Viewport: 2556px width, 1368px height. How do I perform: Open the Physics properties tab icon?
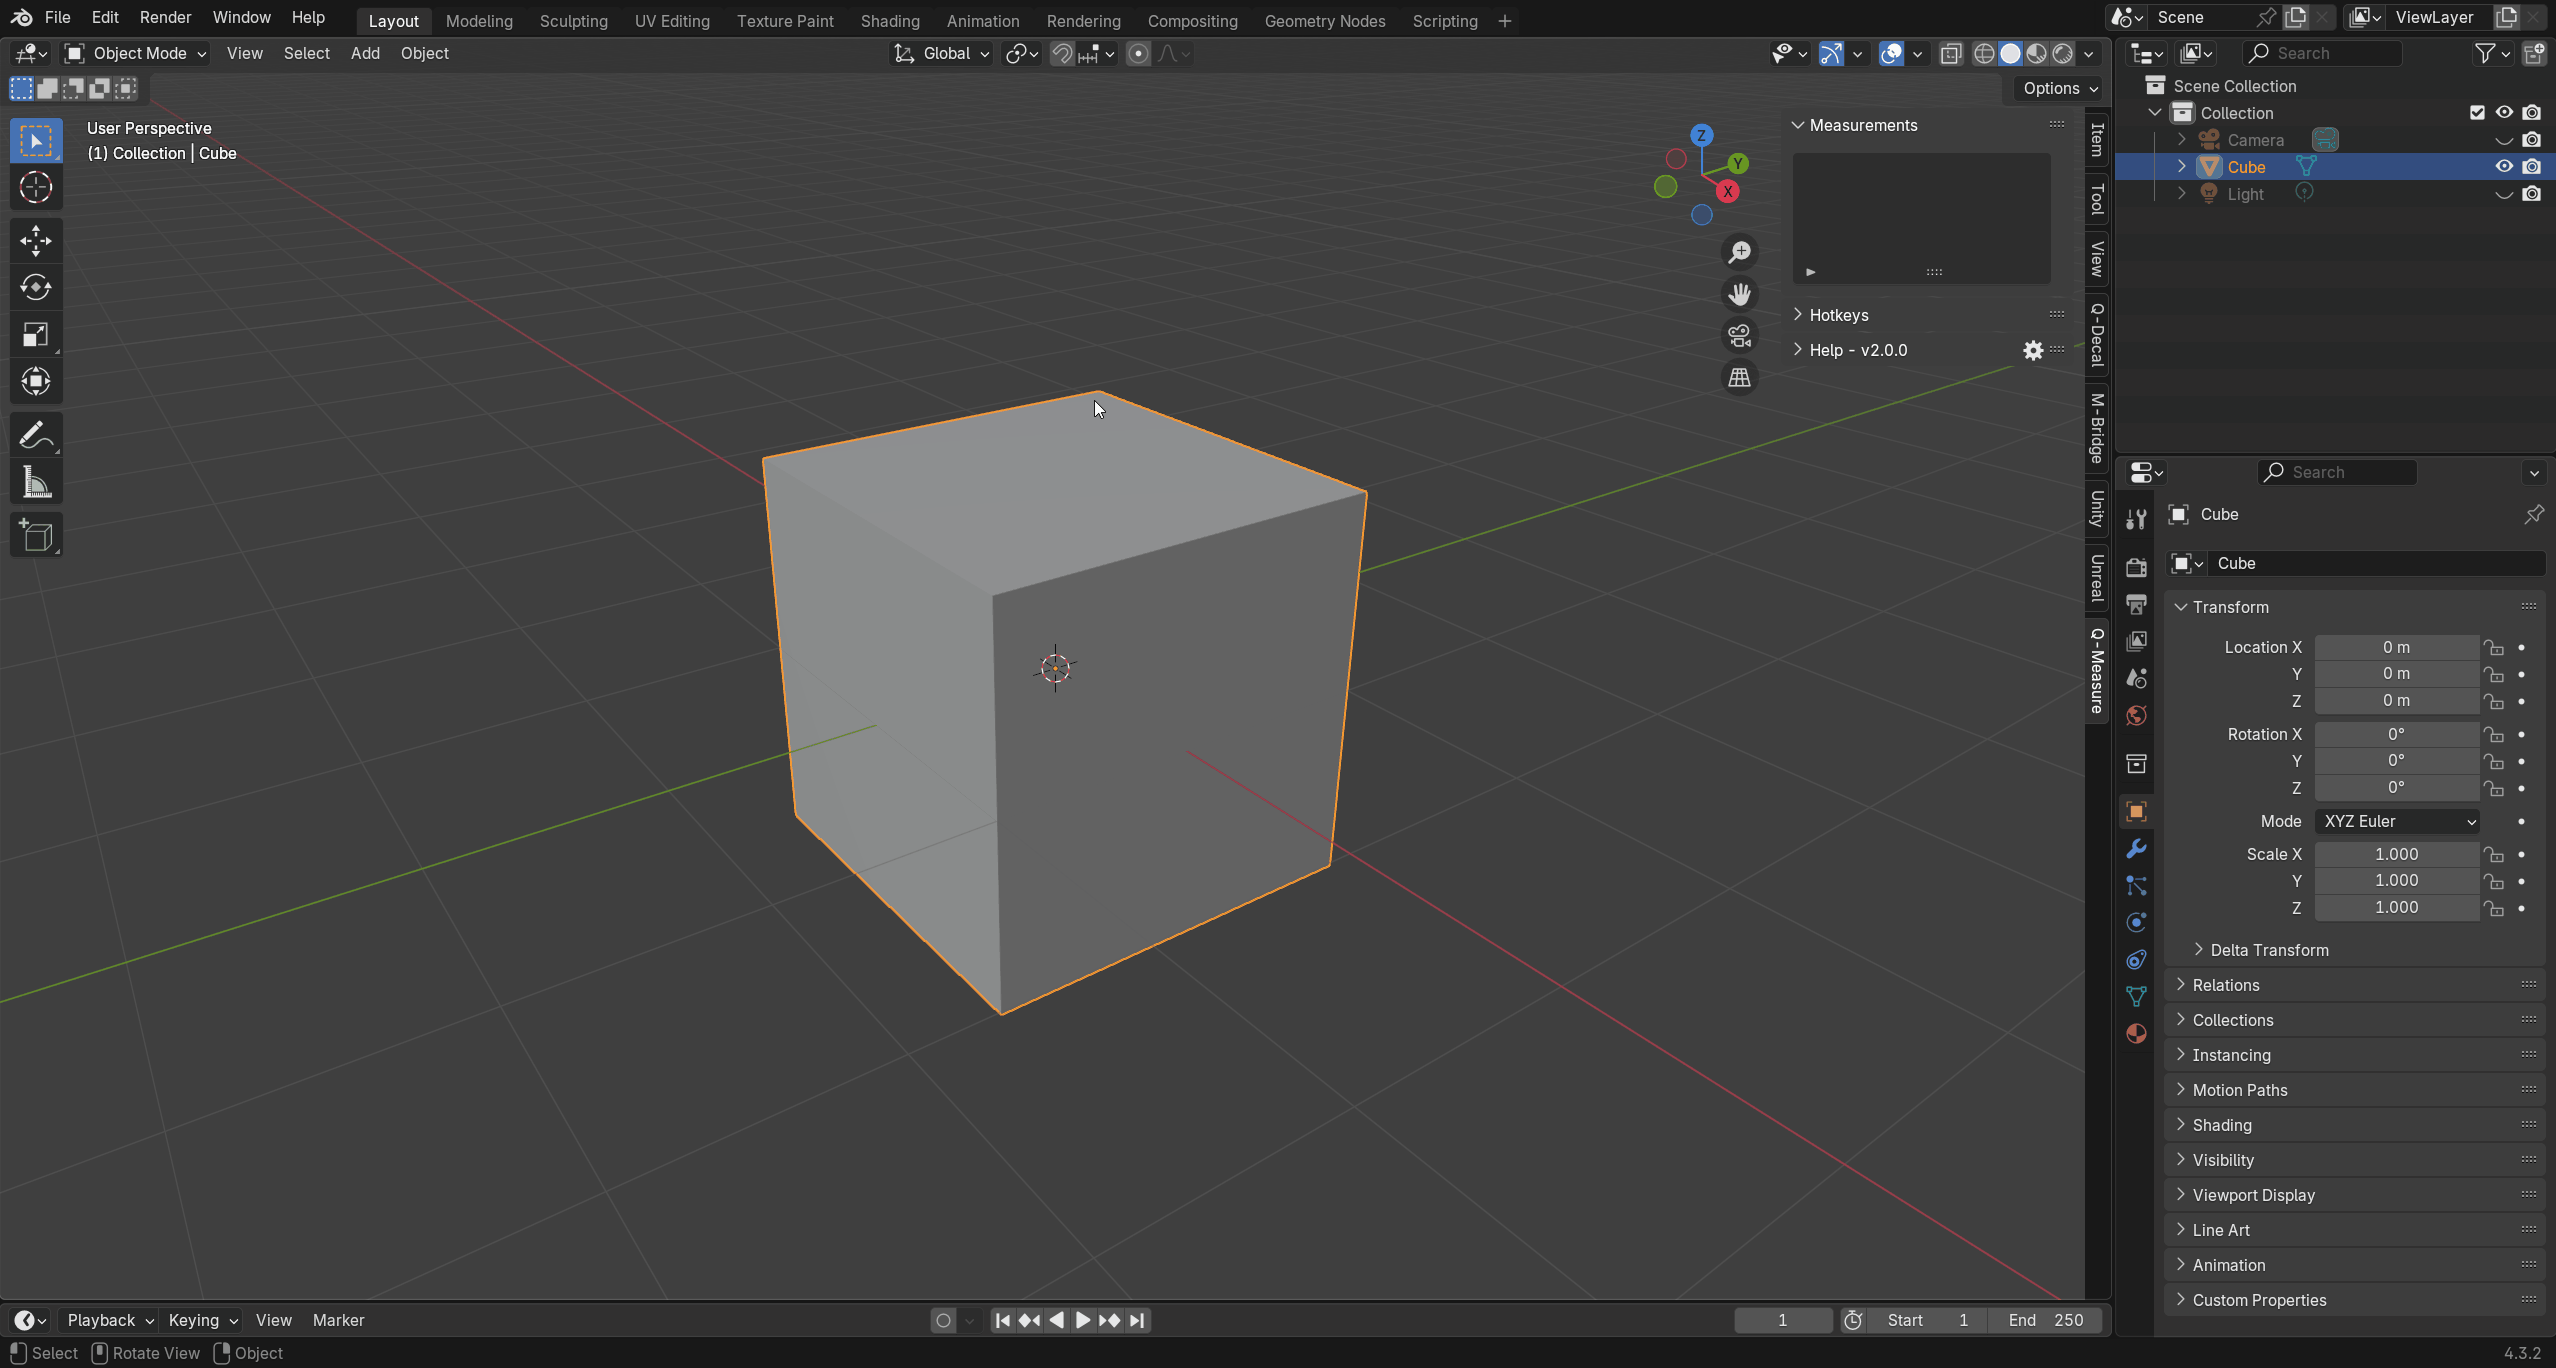click(x=2136, y=922)
